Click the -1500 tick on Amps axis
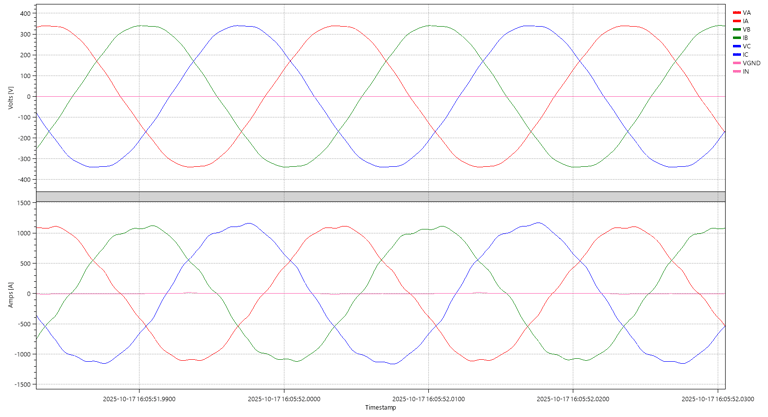The image size is (768, 417). pyautogui.click(x=24, y=385)
